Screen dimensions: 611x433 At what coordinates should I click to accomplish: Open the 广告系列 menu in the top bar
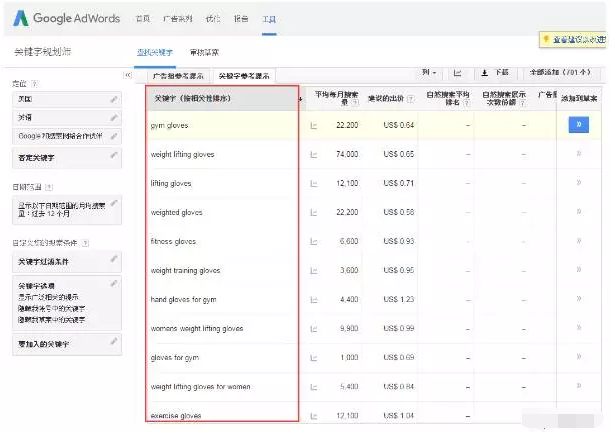pyautogui.click(x=179, y=19)
